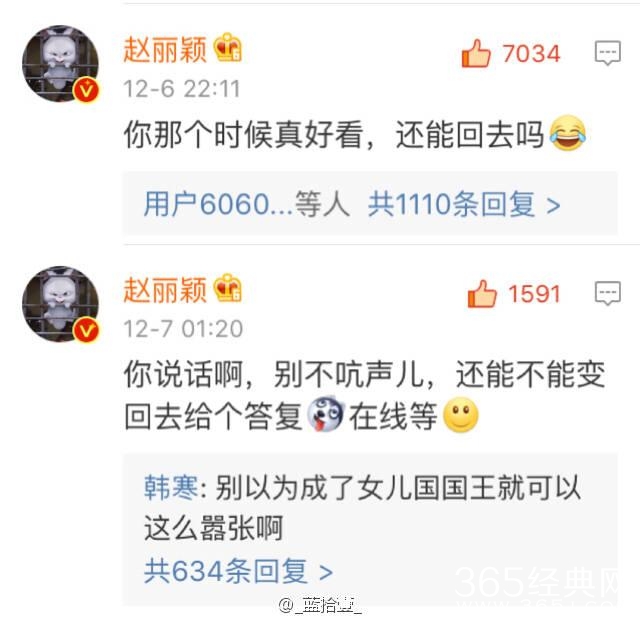This screenshot has height=621, width=640.
Task: Click the husky dog emoji in second comment
Action: tap(325, 414)
